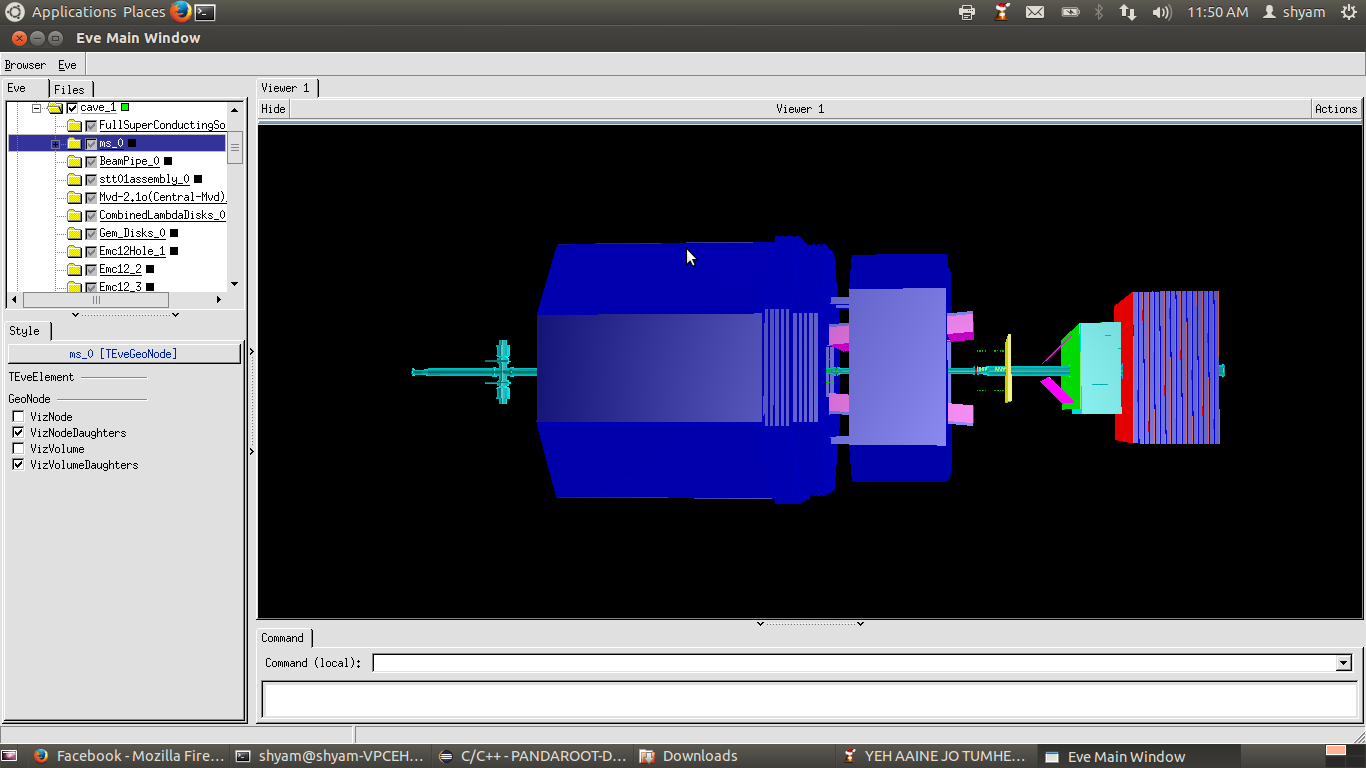
Task: Collapse the cave_1 tree node
Action: [x=37, y=107]
